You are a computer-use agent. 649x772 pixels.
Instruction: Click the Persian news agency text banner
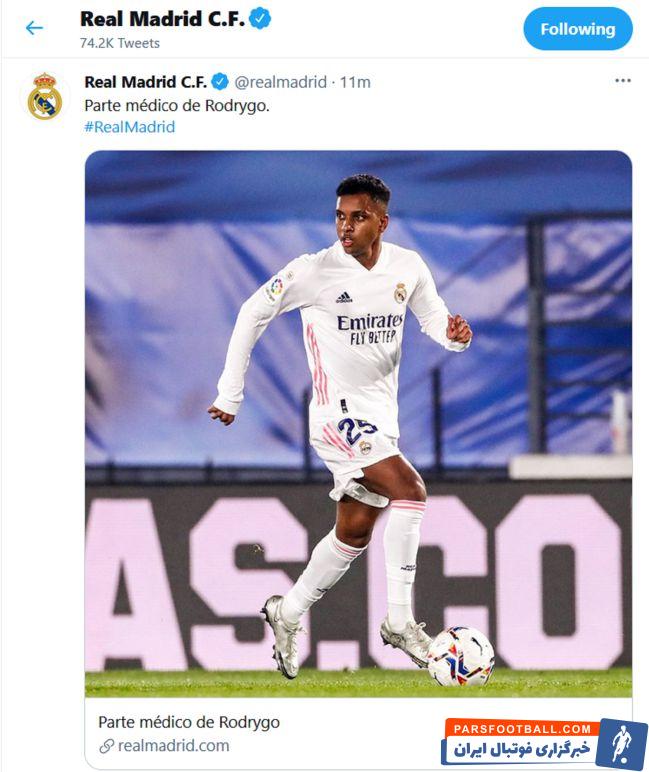(522, 750)
